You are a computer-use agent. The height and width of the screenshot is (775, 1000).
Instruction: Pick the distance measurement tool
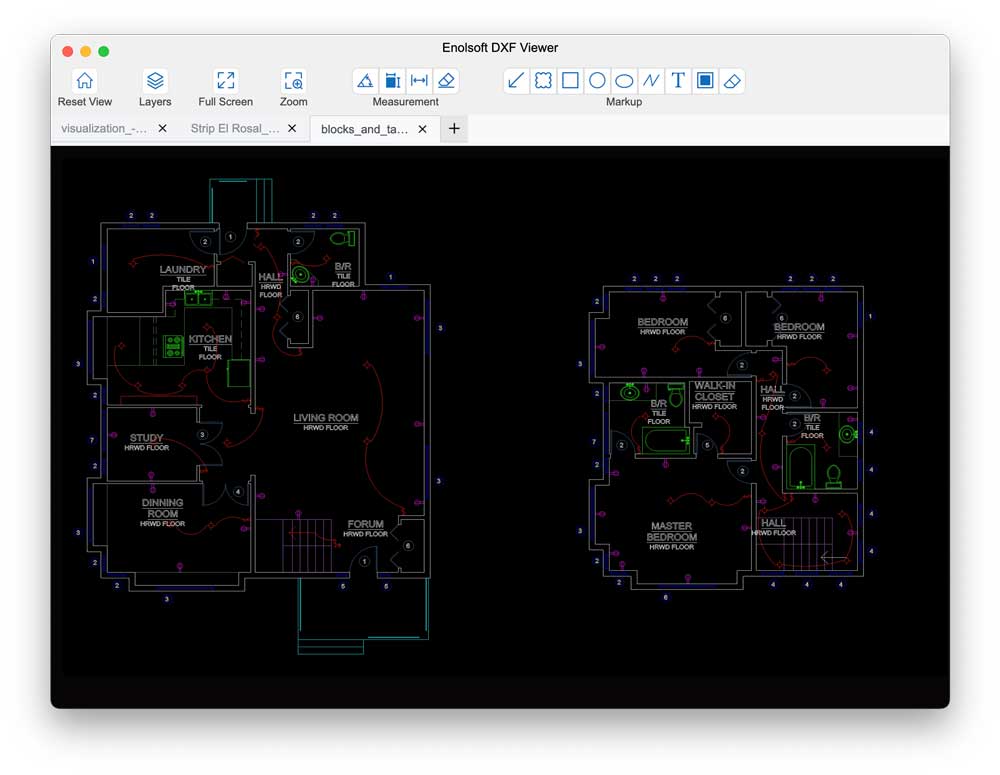pyautogui.click(x=420, y=81)
